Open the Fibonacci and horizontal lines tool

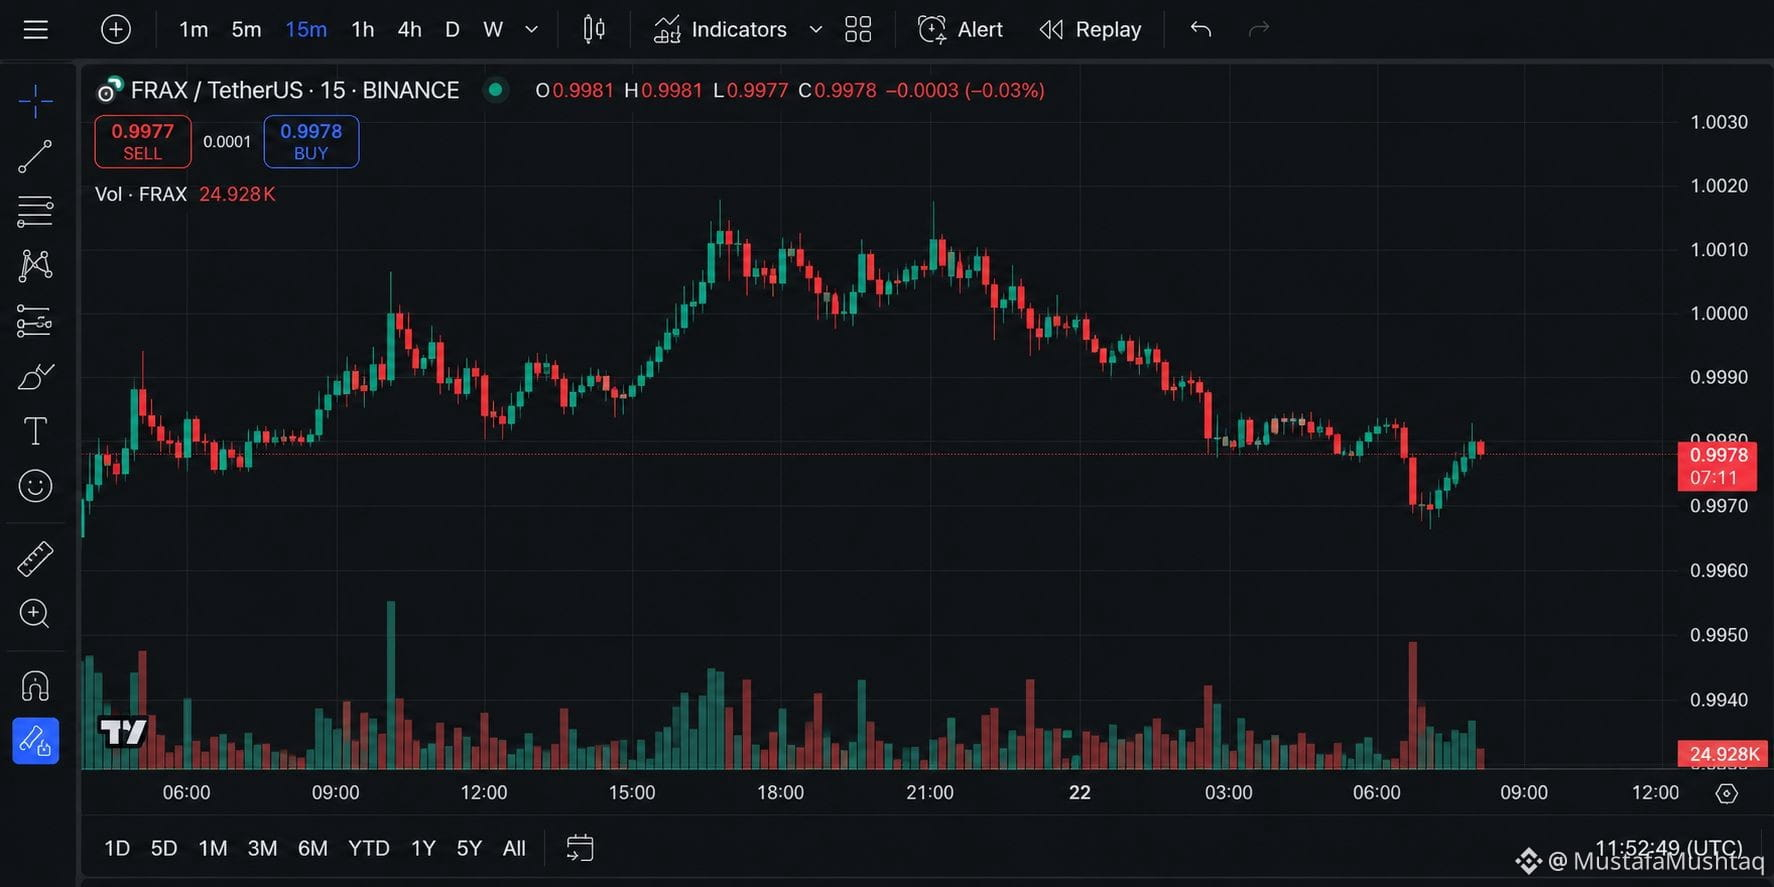point(35,211)
